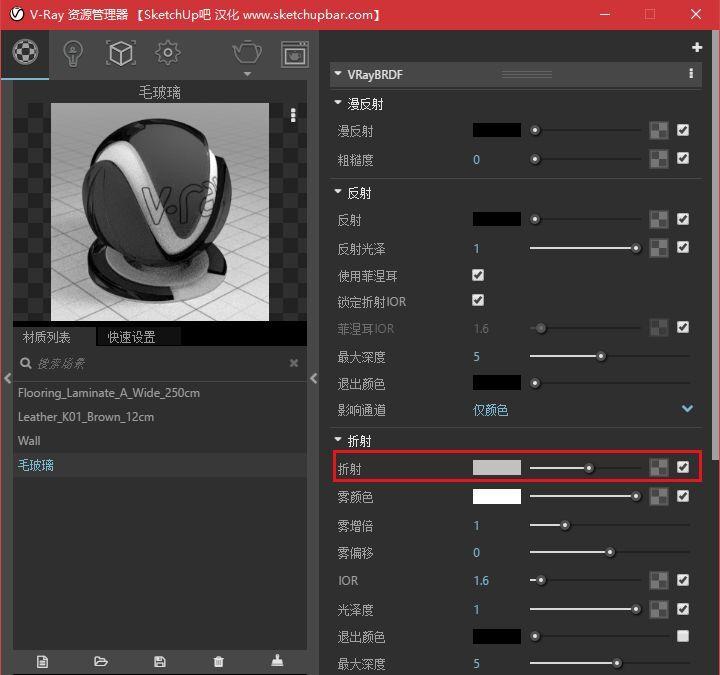Collapse the 折射 section
Screen dimensions: 720x675
tap(338, 439)
